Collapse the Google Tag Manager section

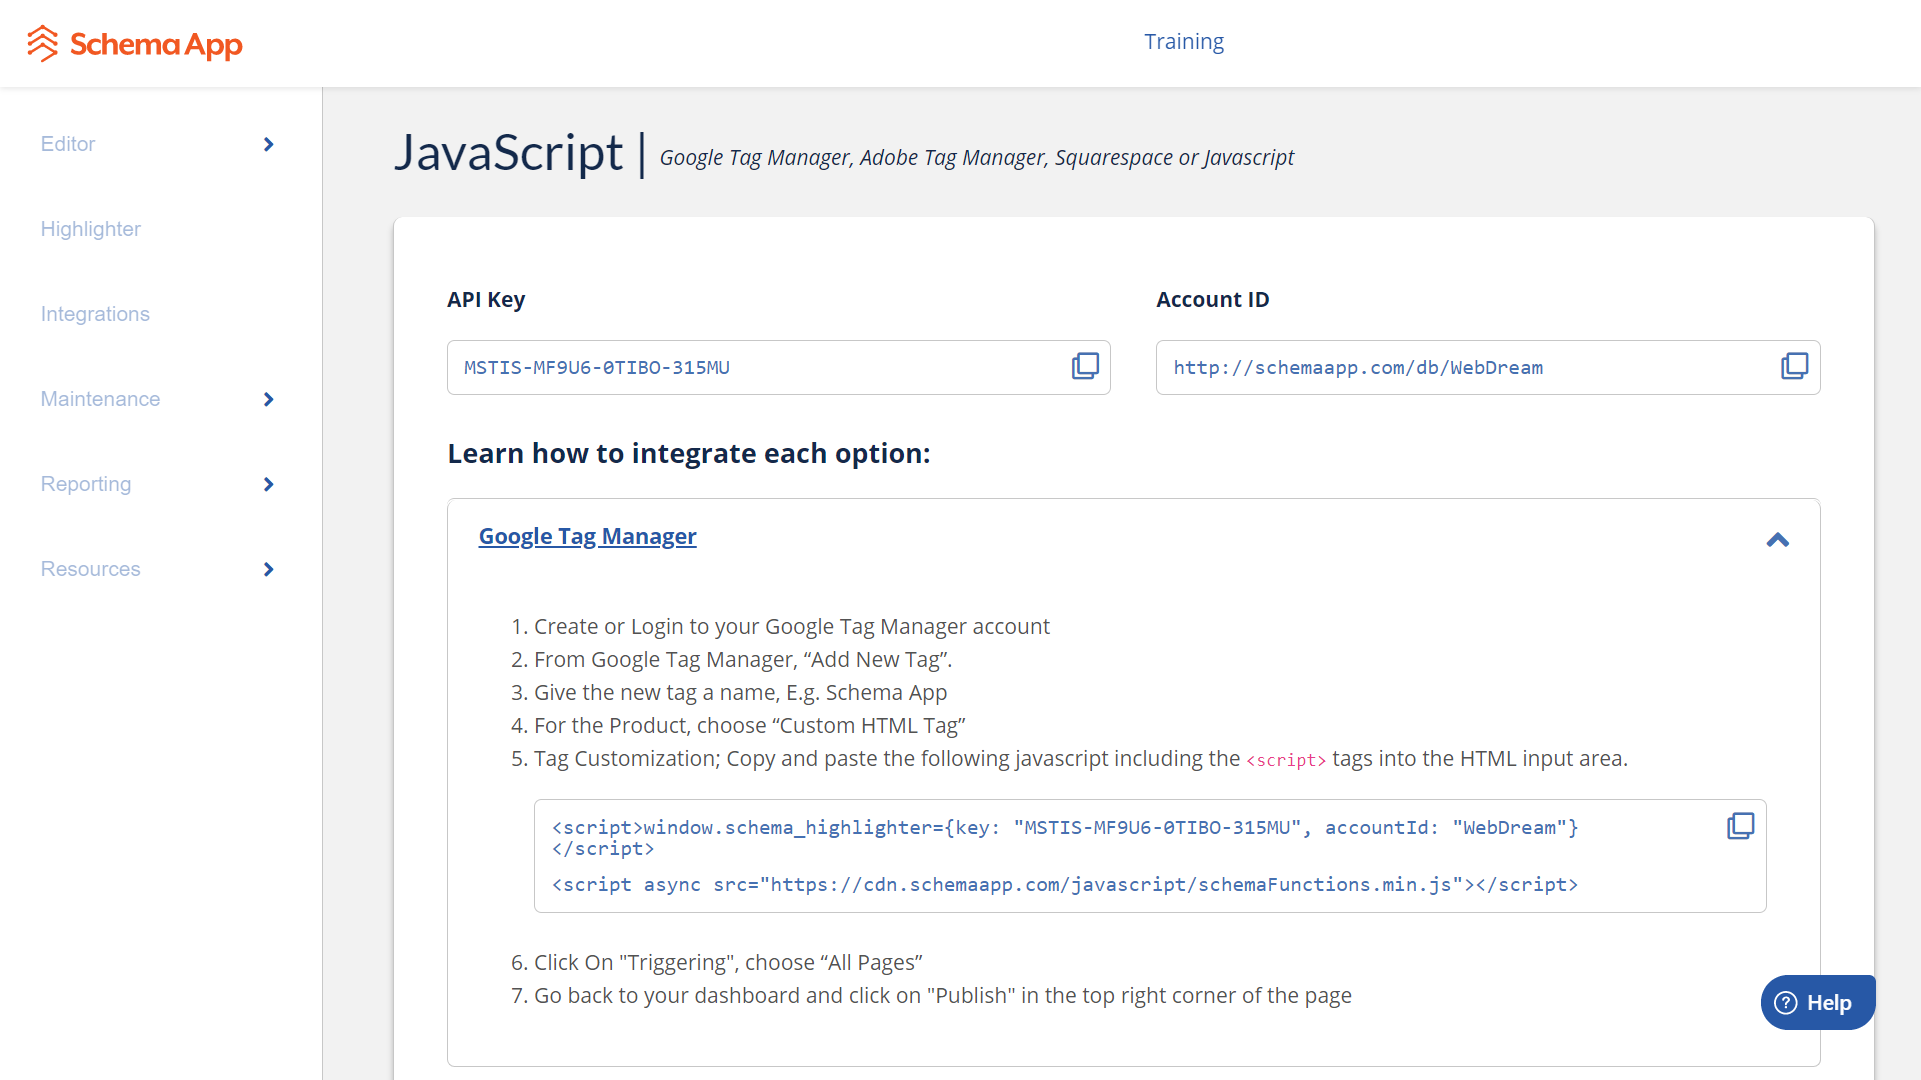point(1777,540)
